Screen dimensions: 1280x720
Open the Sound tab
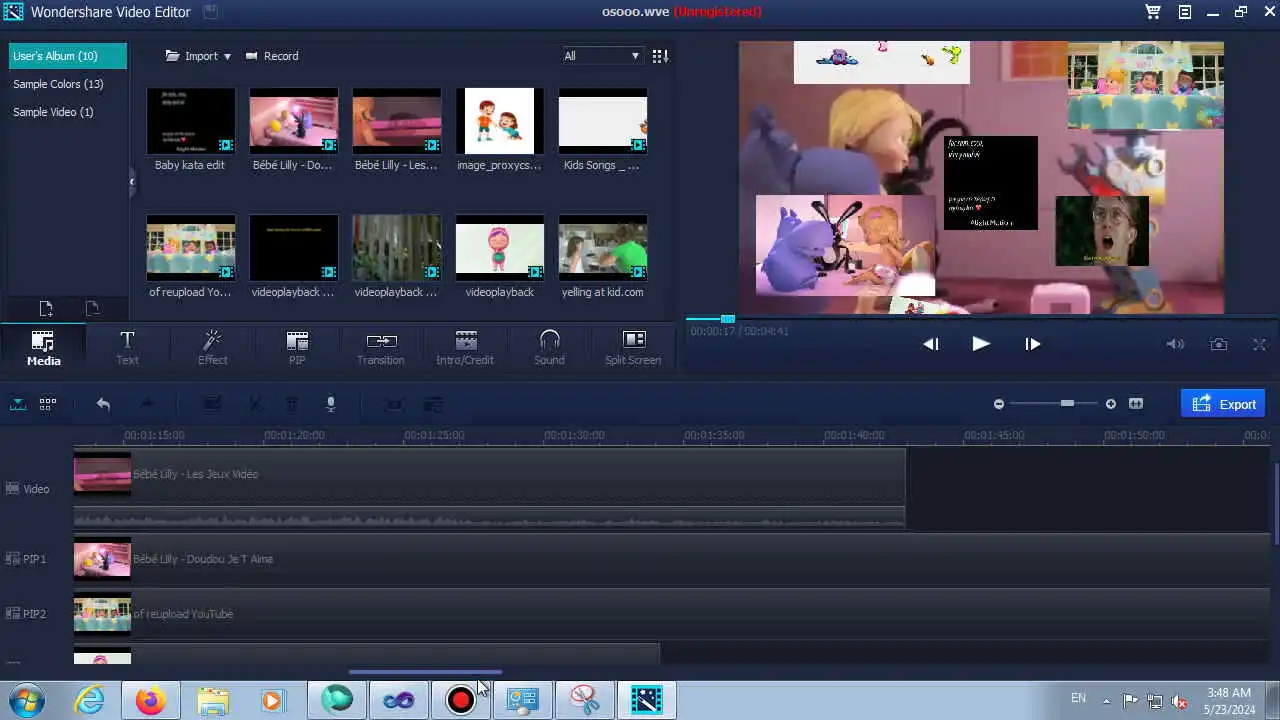(549, 347)
